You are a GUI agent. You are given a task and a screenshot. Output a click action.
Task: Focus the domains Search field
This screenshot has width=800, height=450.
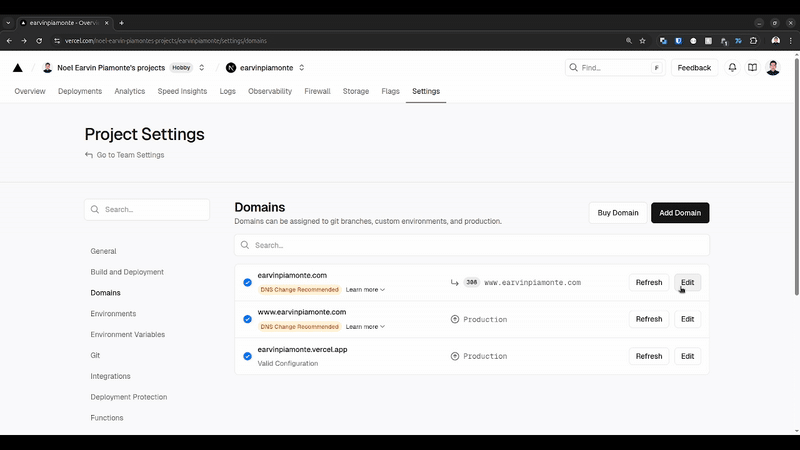[472, 245]
